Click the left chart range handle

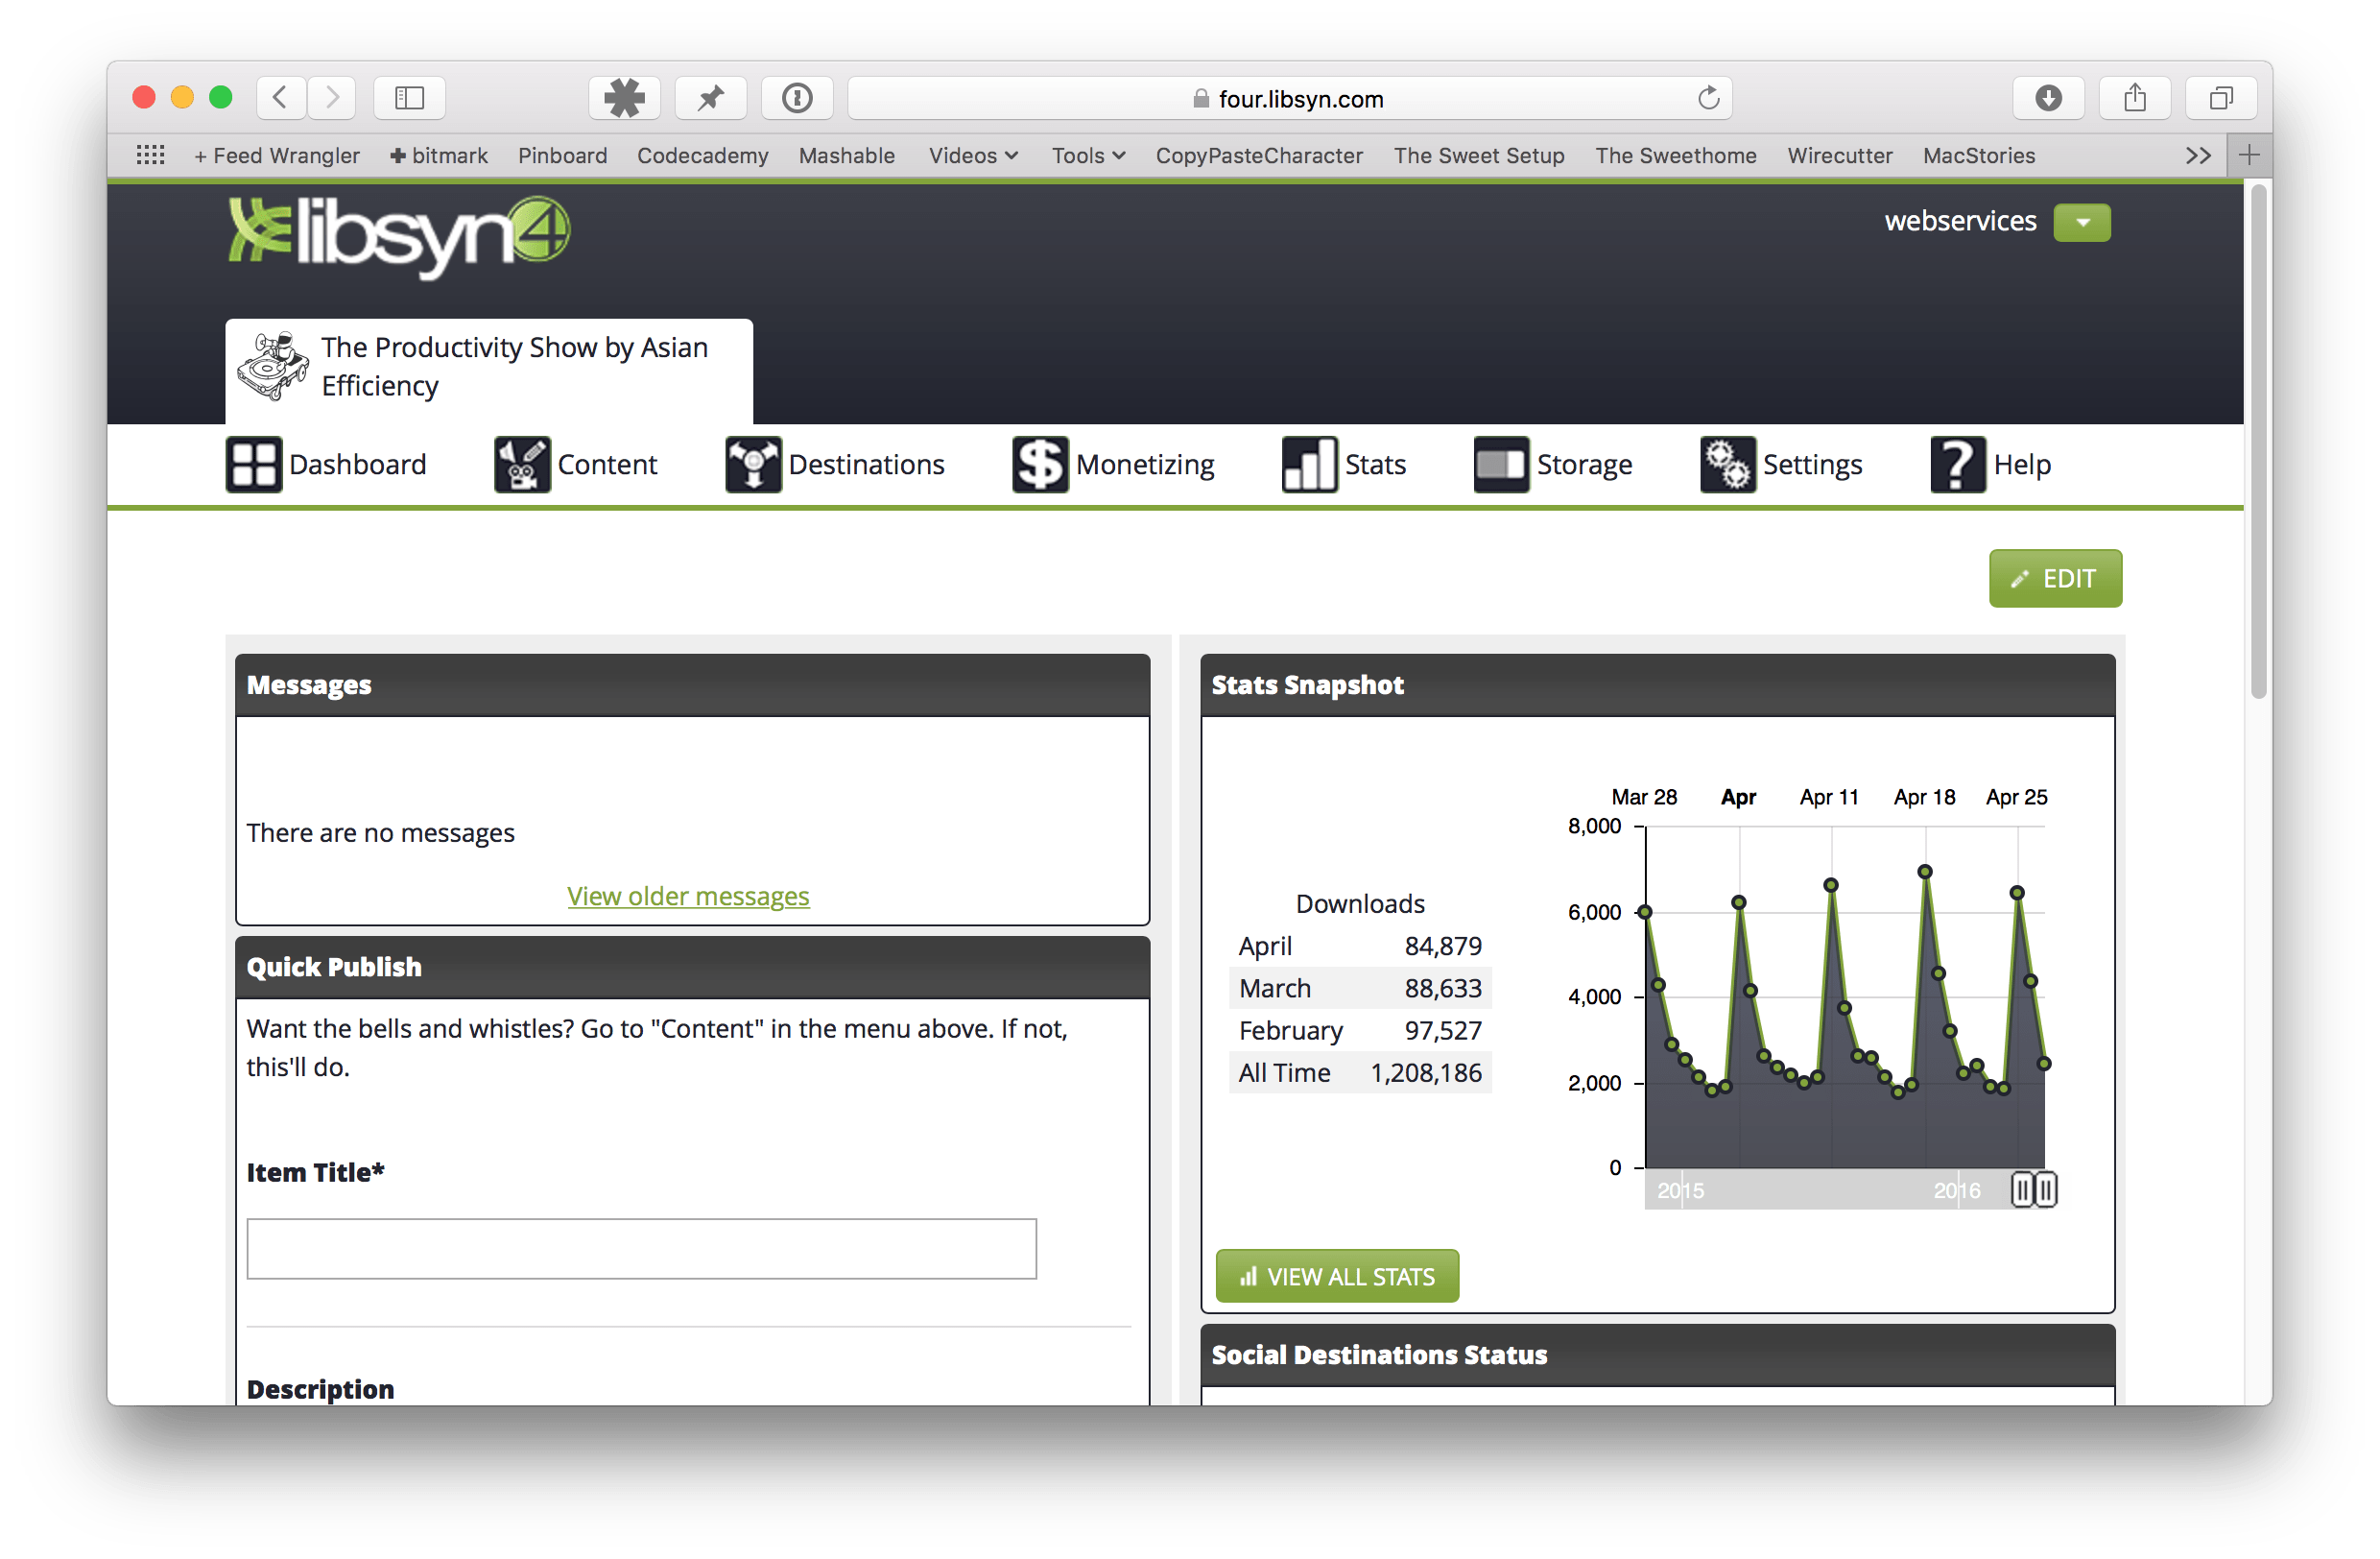[x=2022, y=1190]
